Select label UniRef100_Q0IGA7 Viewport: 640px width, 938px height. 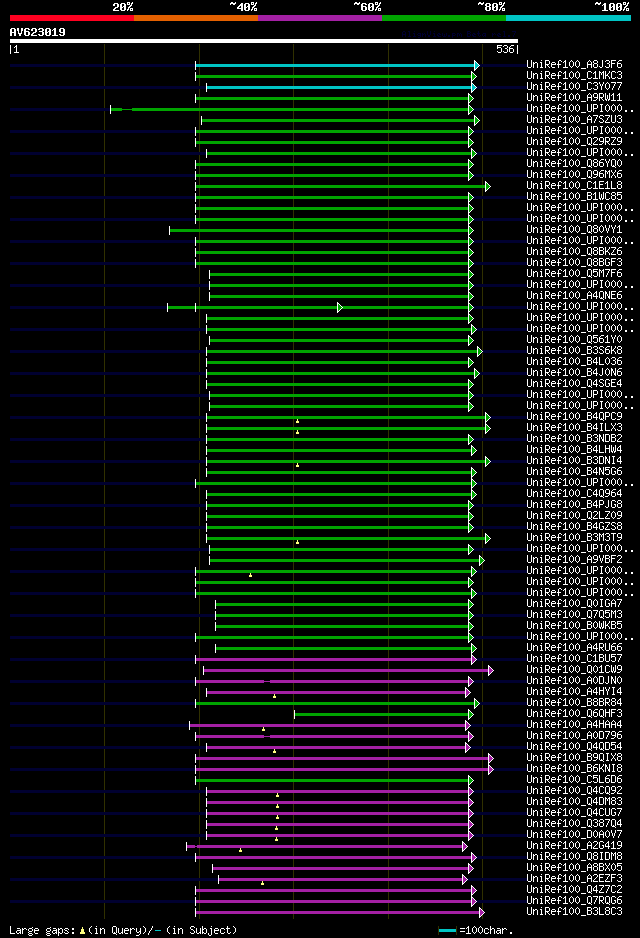574,604
